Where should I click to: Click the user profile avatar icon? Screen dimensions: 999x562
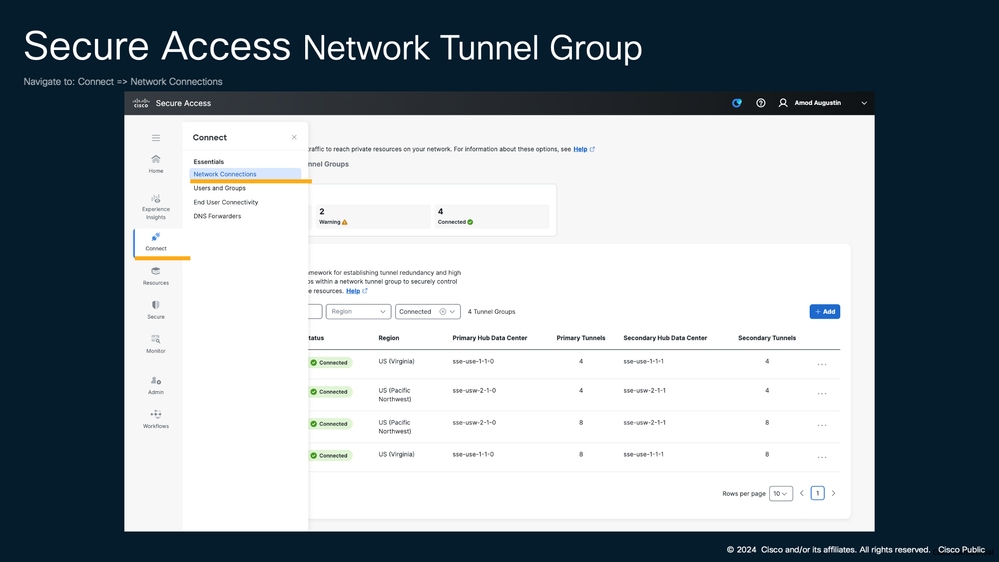click(783, 103)
